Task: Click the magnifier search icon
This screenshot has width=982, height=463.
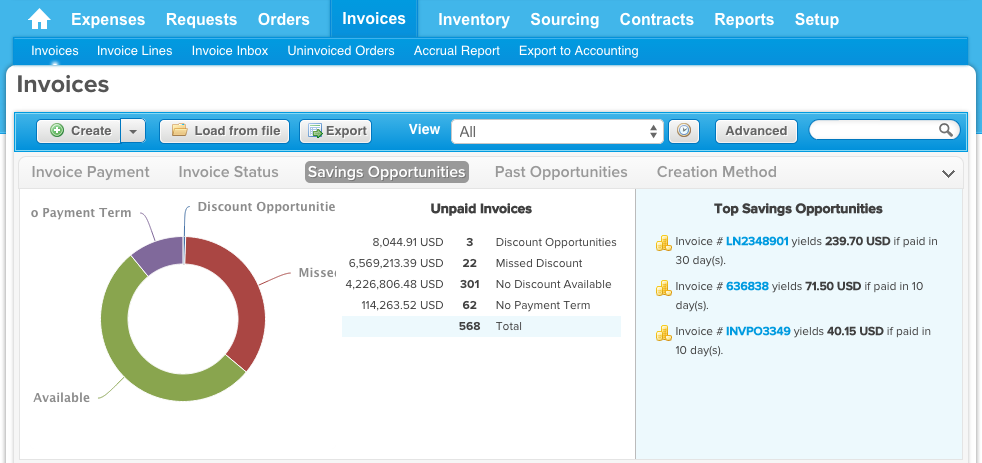Action: [946, 130]
